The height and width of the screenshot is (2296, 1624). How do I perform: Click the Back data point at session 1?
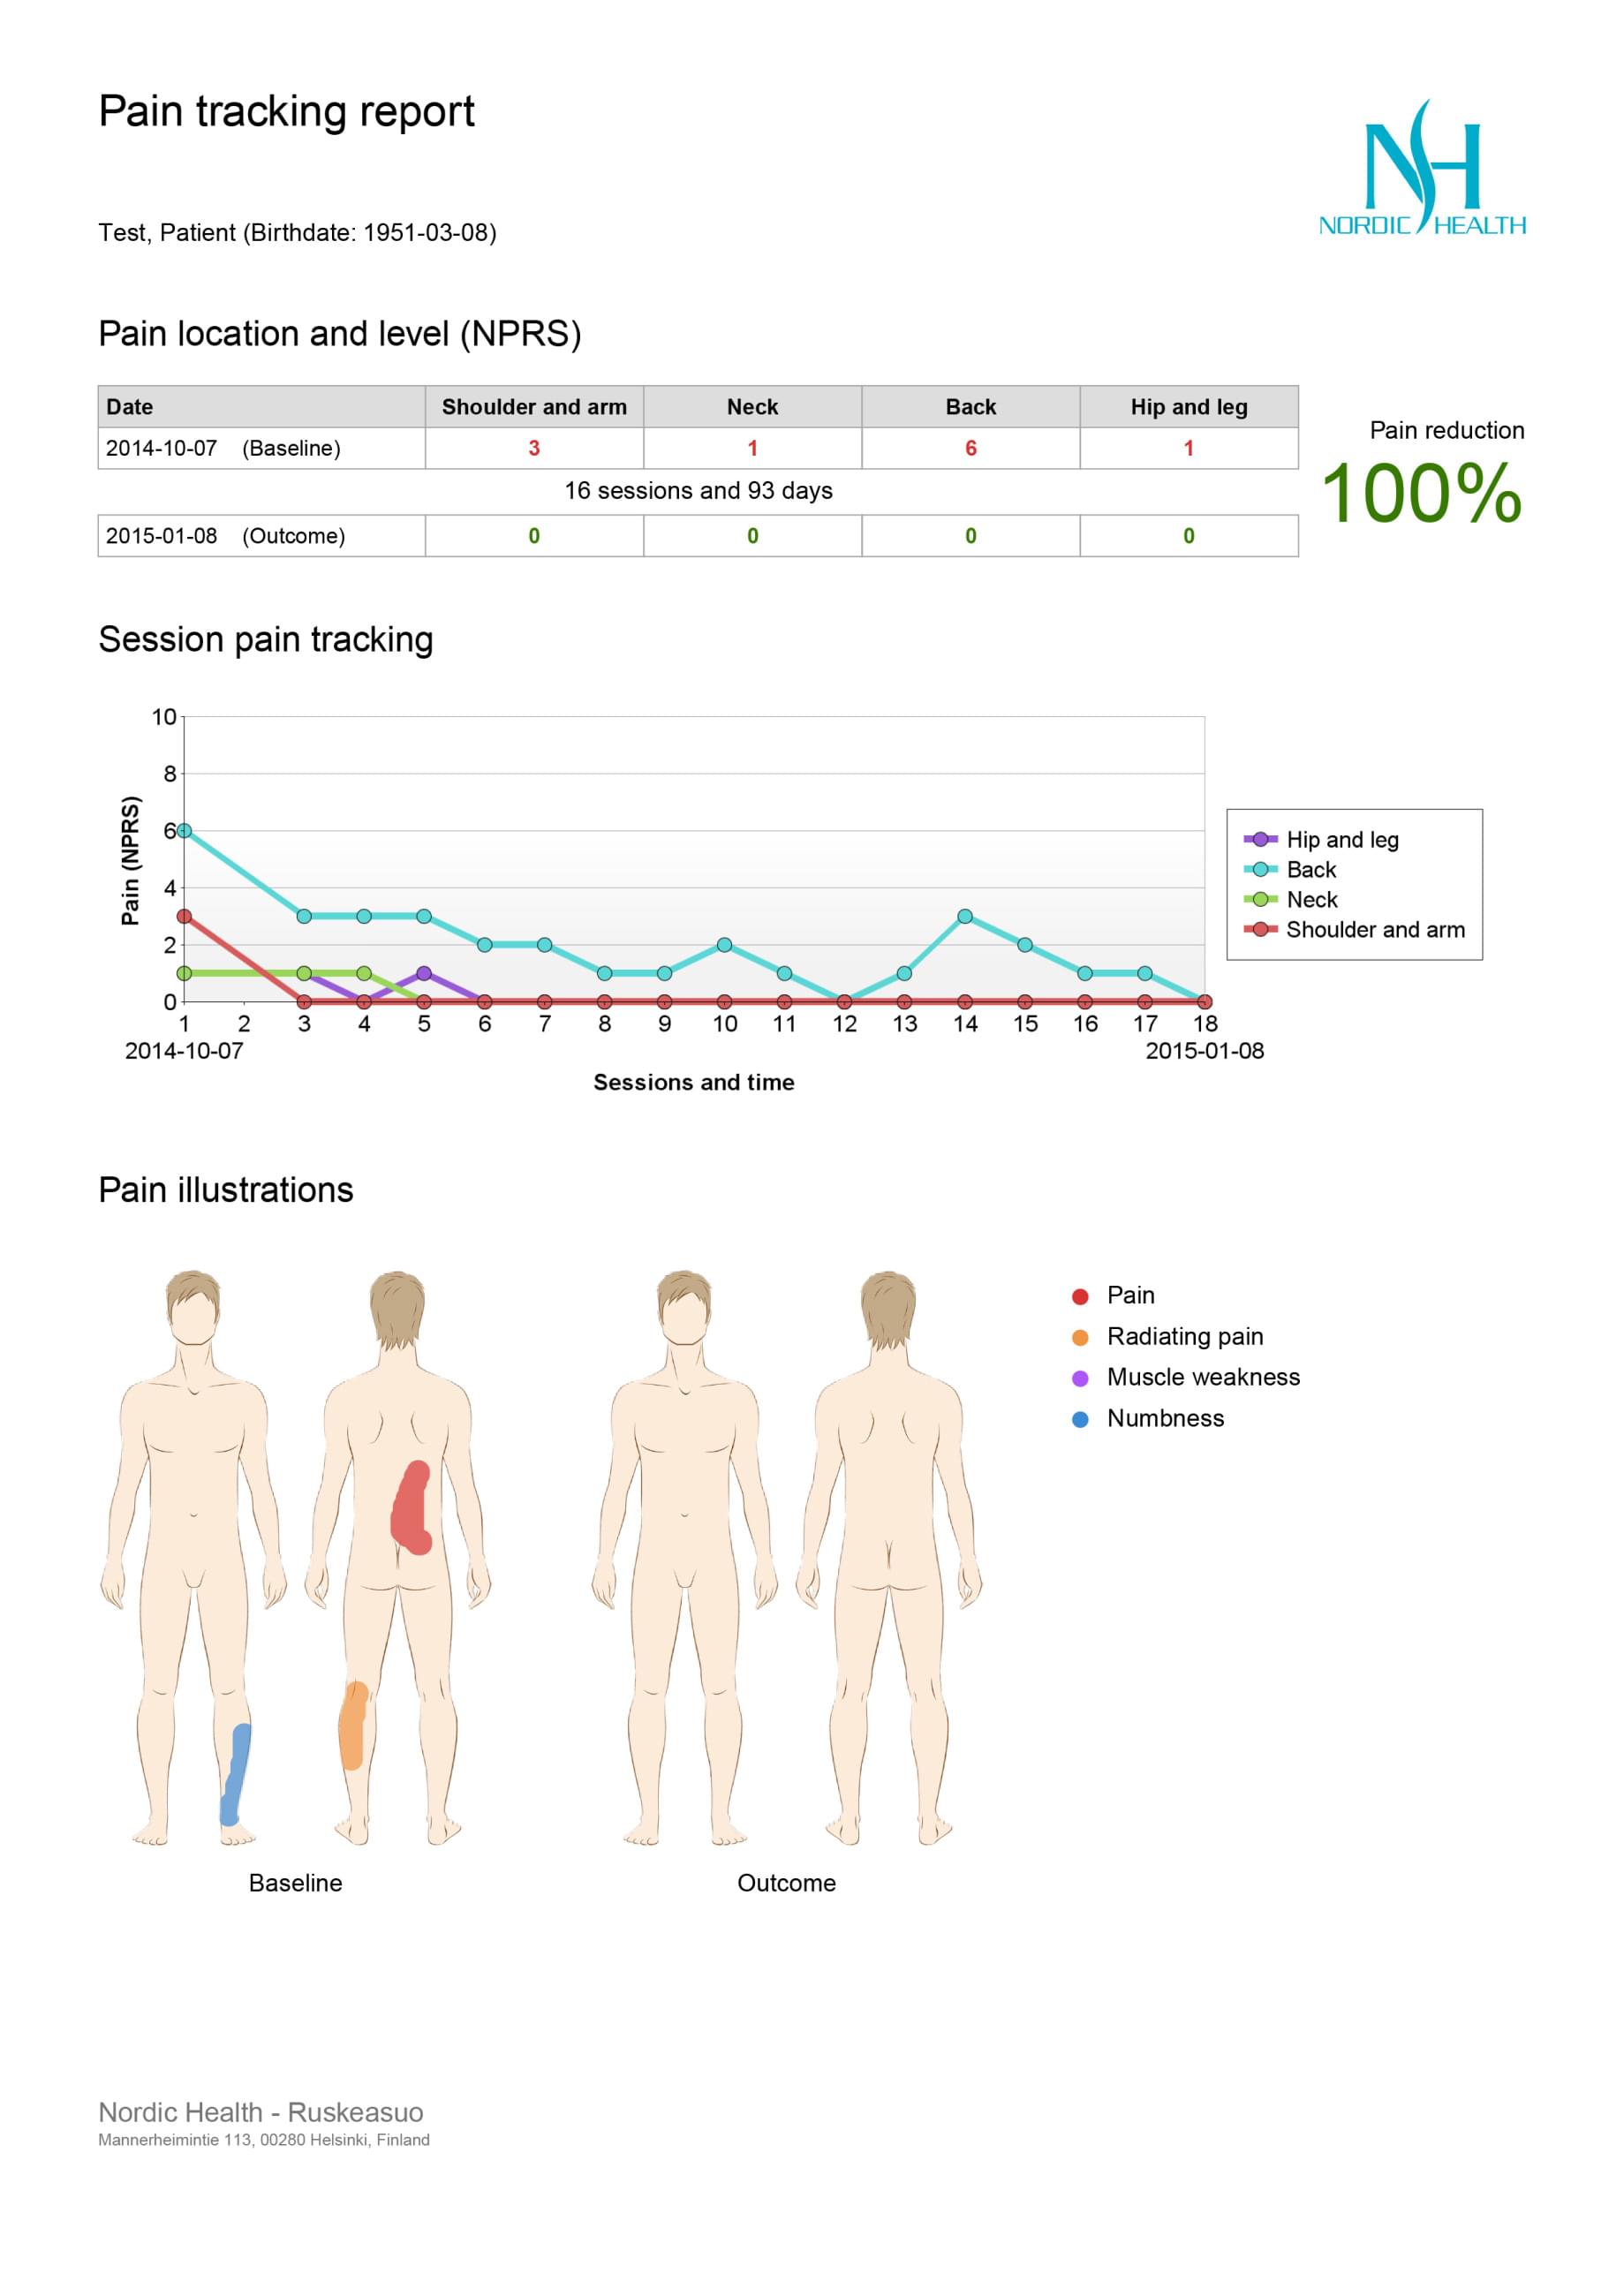(x=184, y=830)
